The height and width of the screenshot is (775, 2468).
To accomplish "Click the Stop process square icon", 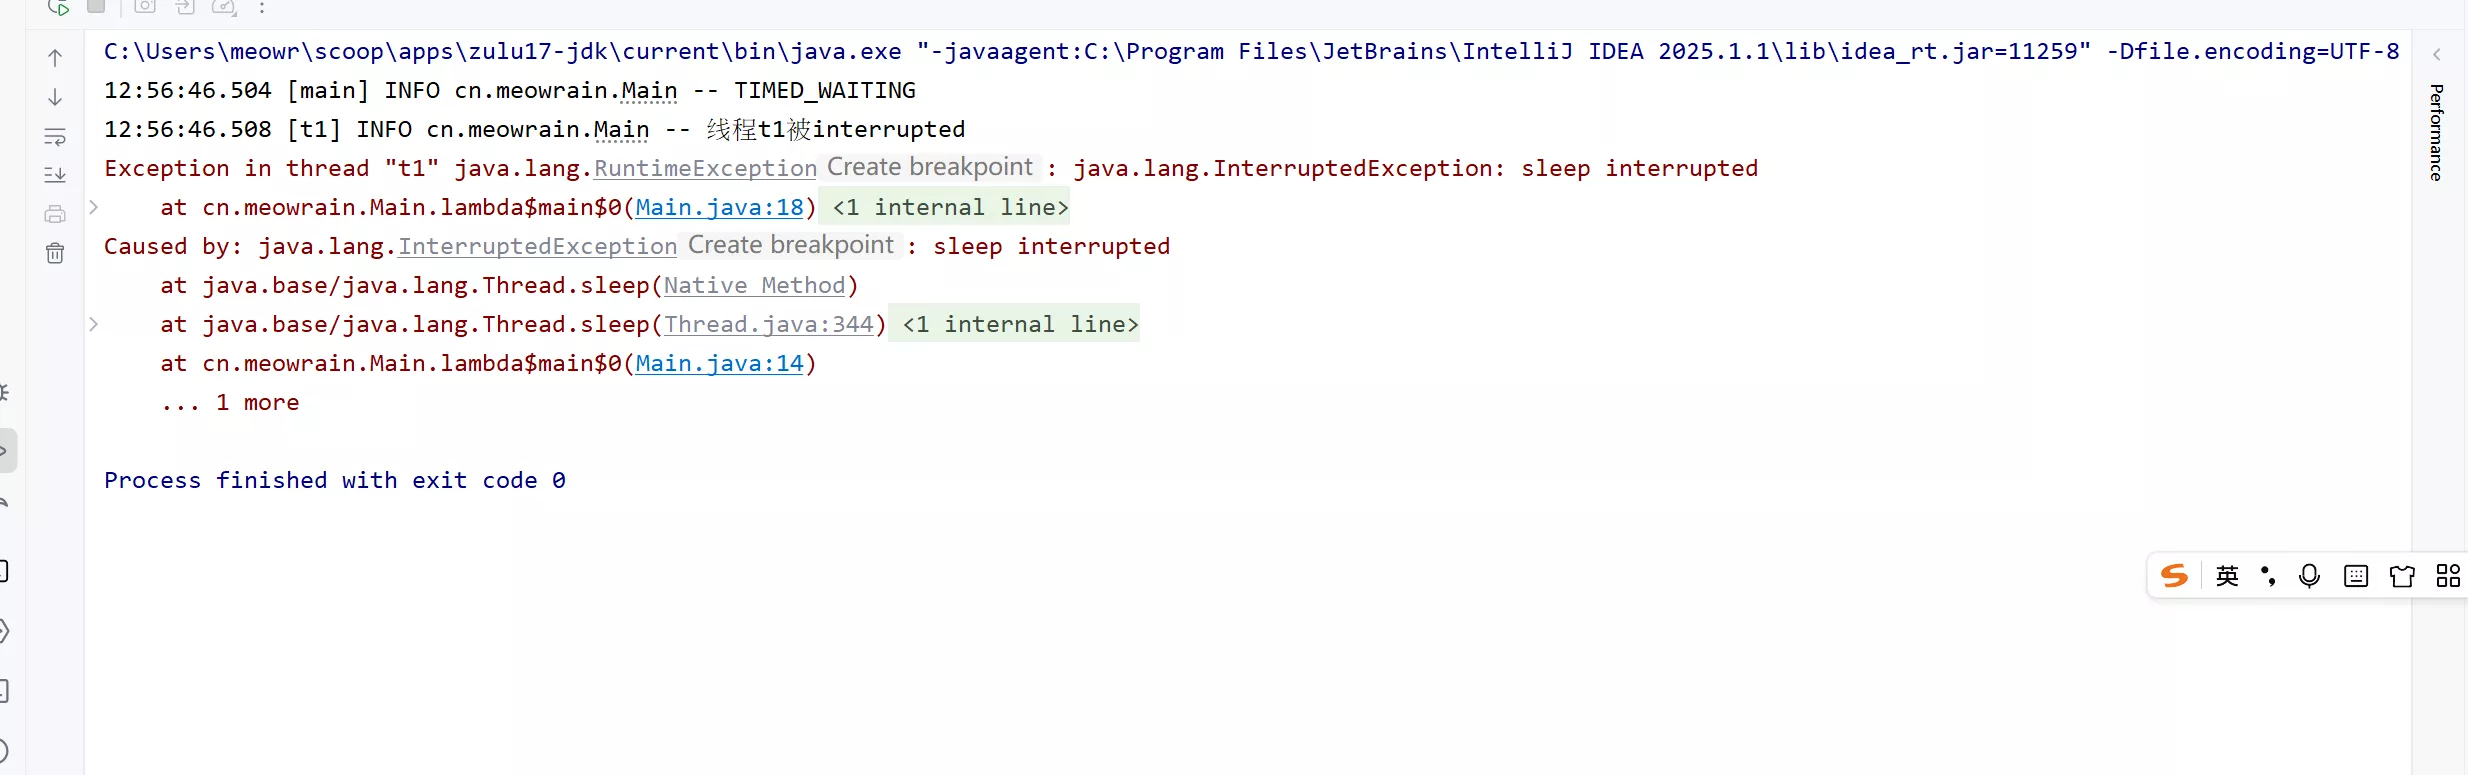I will pos(96,6).
